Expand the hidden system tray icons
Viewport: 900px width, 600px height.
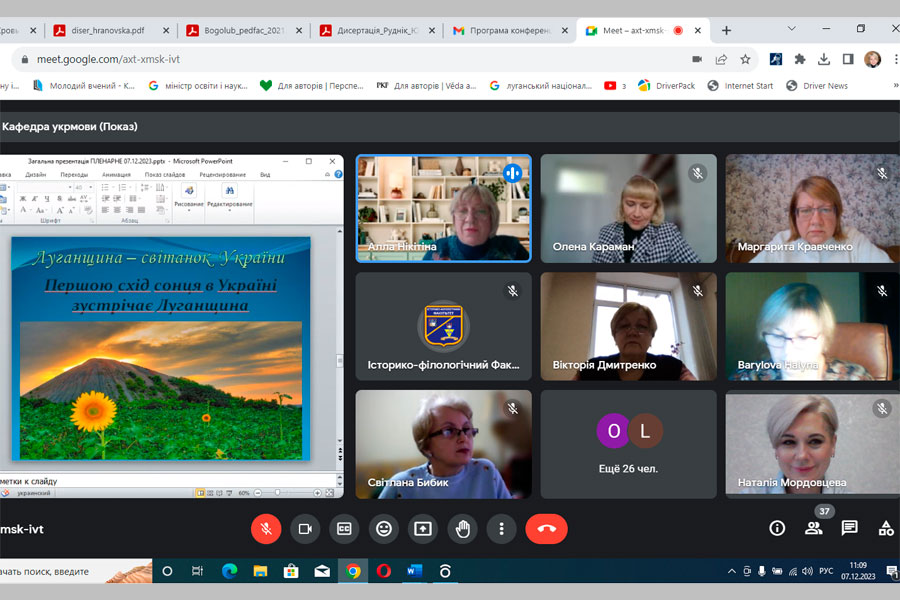point(731,571)
